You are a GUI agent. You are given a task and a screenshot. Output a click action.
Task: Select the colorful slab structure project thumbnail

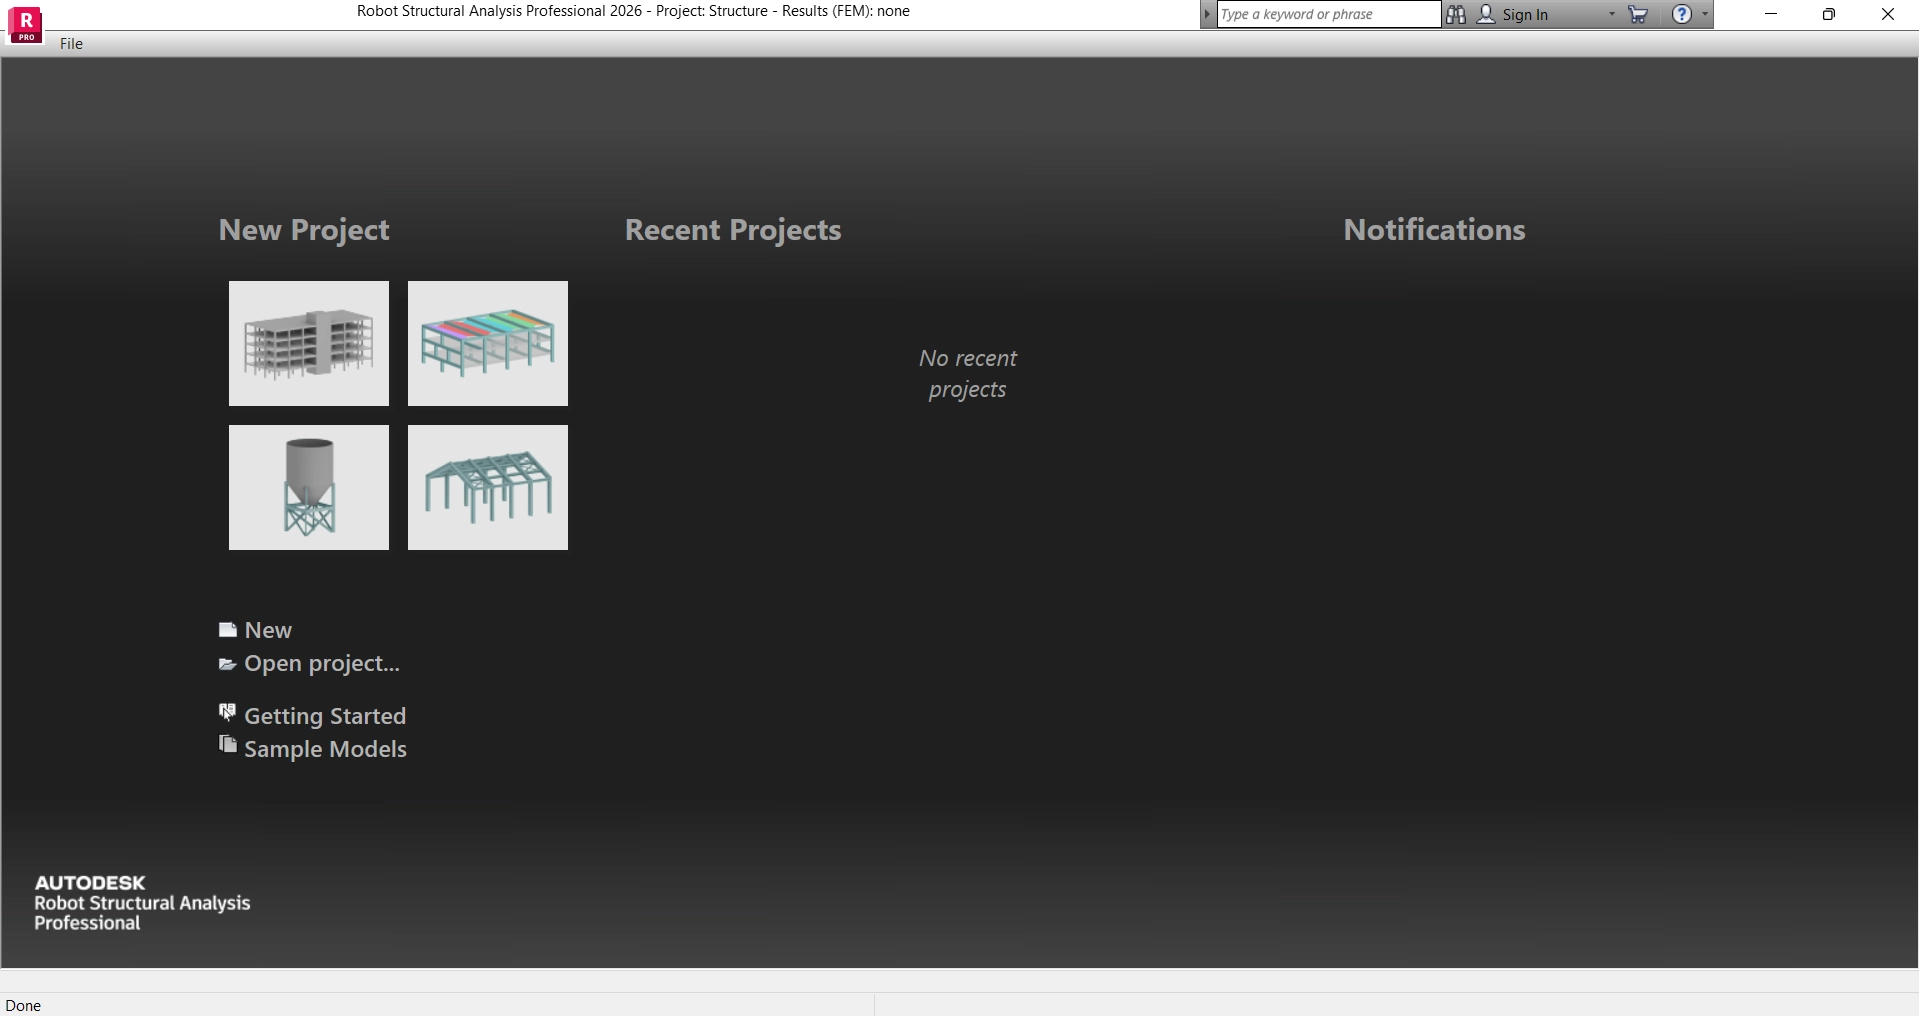(x=487, y=343)
